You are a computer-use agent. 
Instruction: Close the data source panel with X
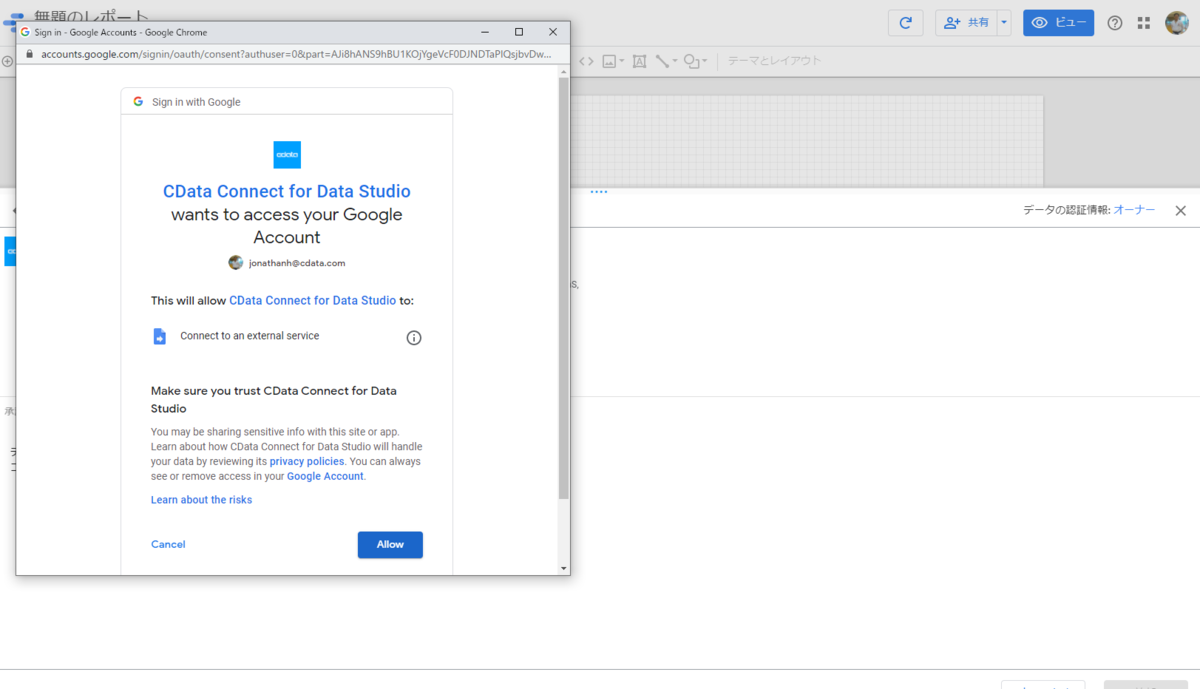[x=1180, y=211]
